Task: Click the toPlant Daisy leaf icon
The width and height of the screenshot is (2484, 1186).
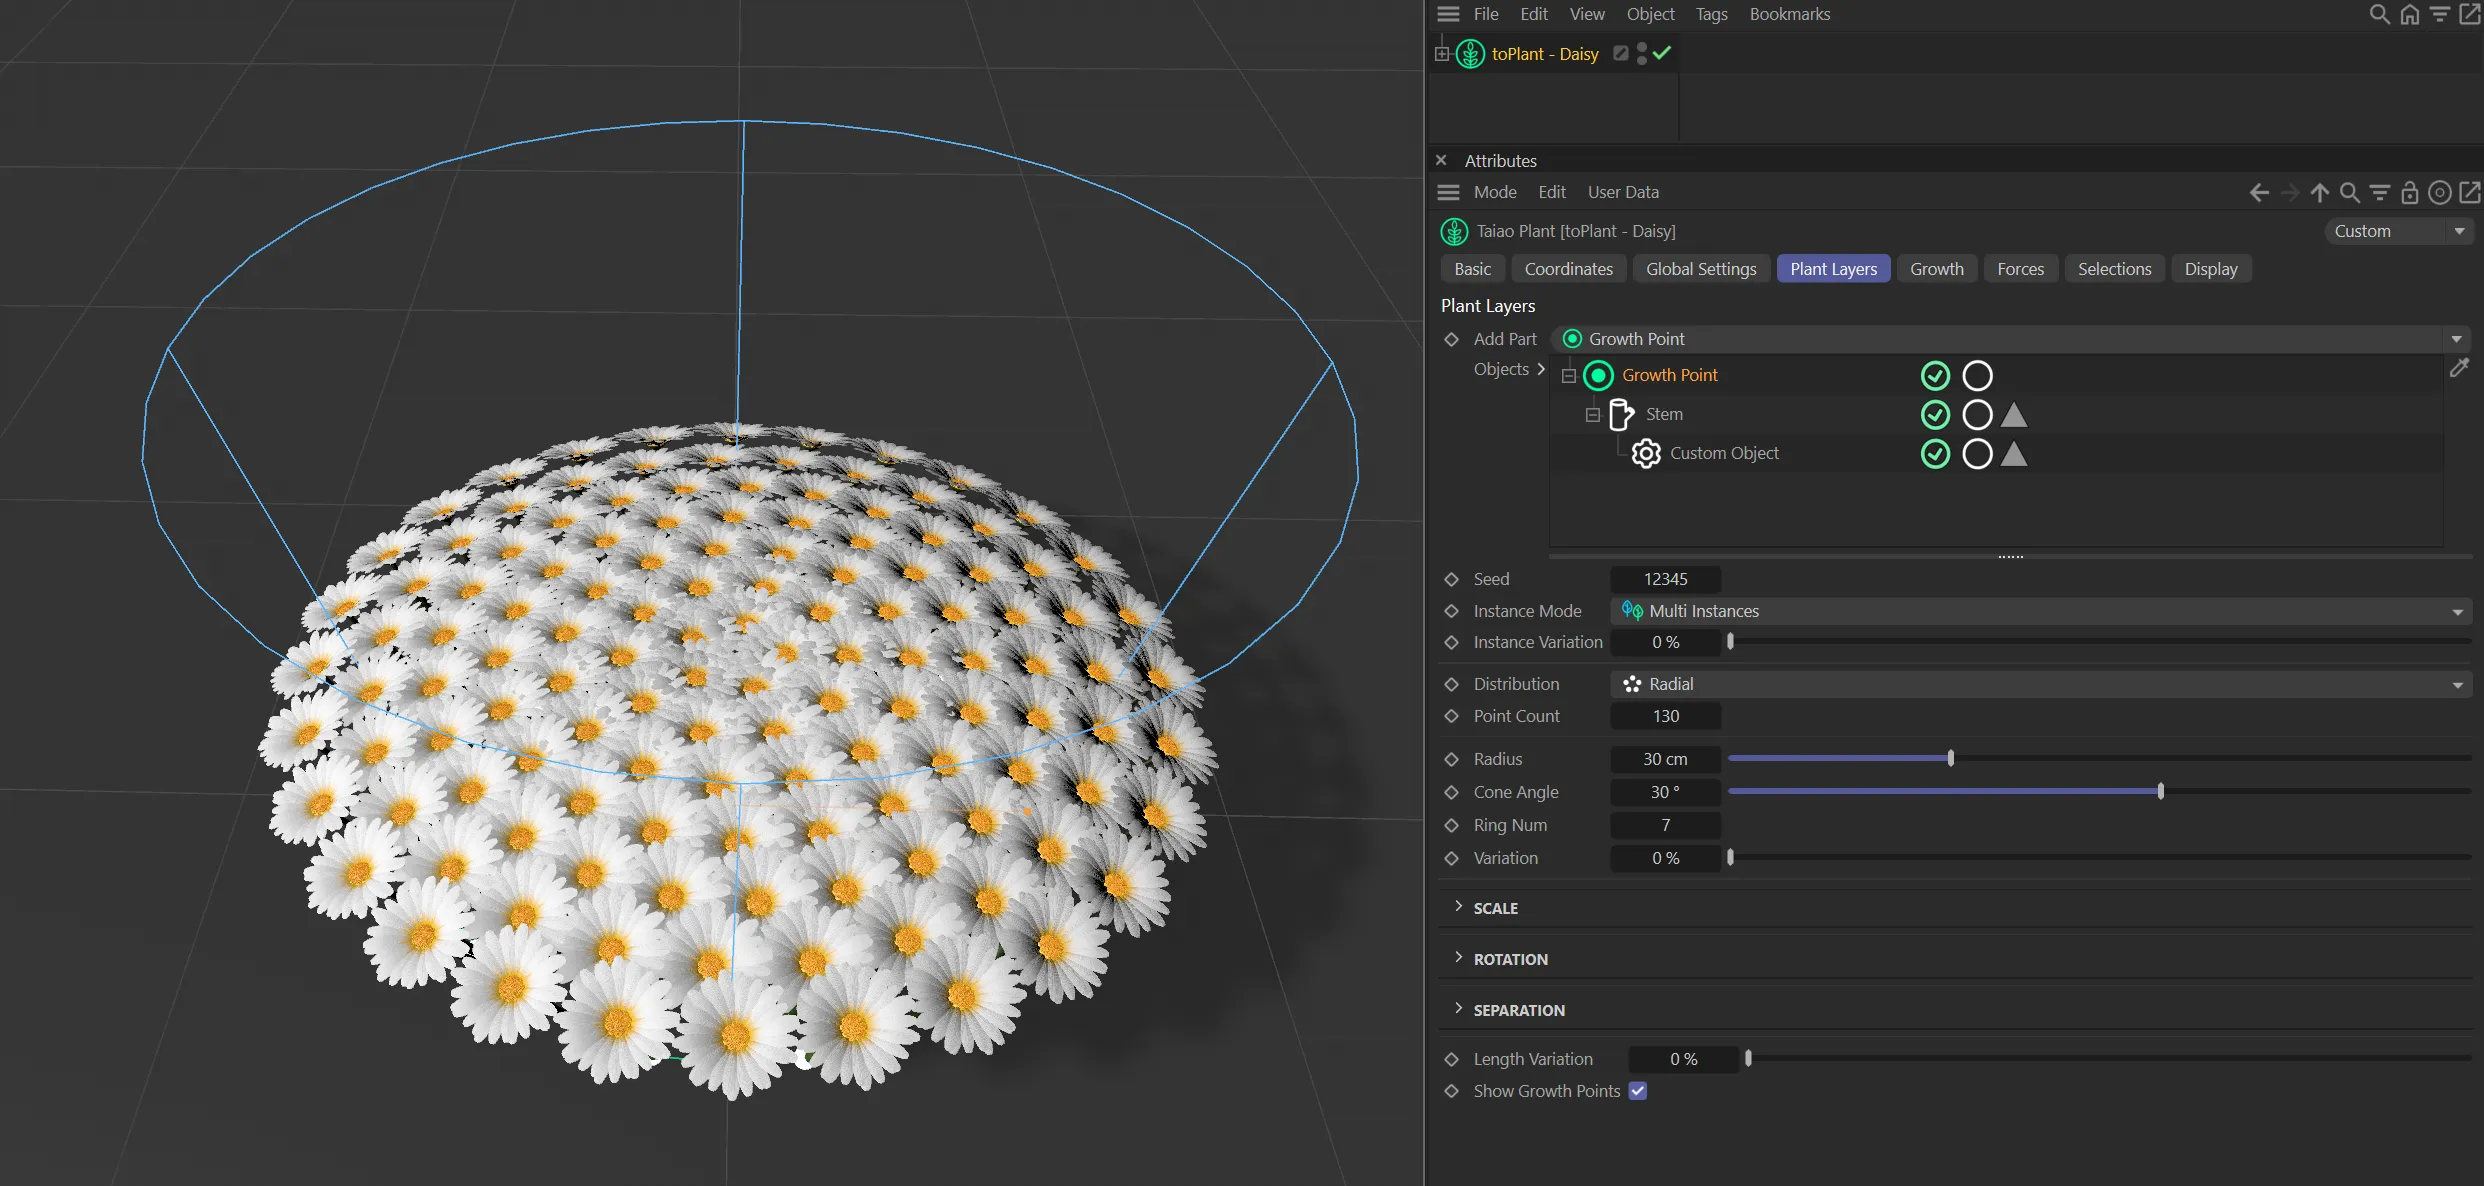Action: 1470,54
